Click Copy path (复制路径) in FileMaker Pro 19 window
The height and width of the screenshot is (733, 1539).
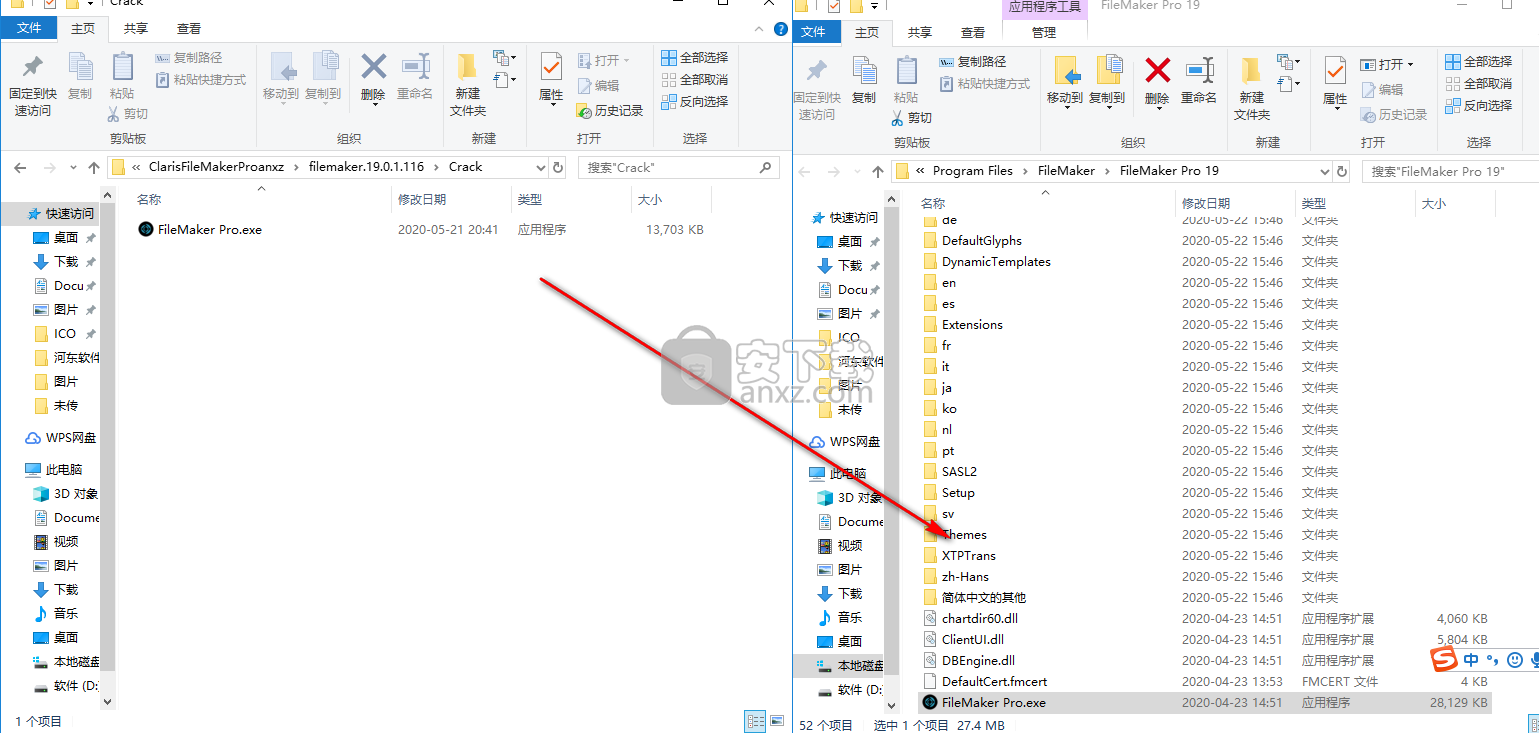[x=973, y=62]
